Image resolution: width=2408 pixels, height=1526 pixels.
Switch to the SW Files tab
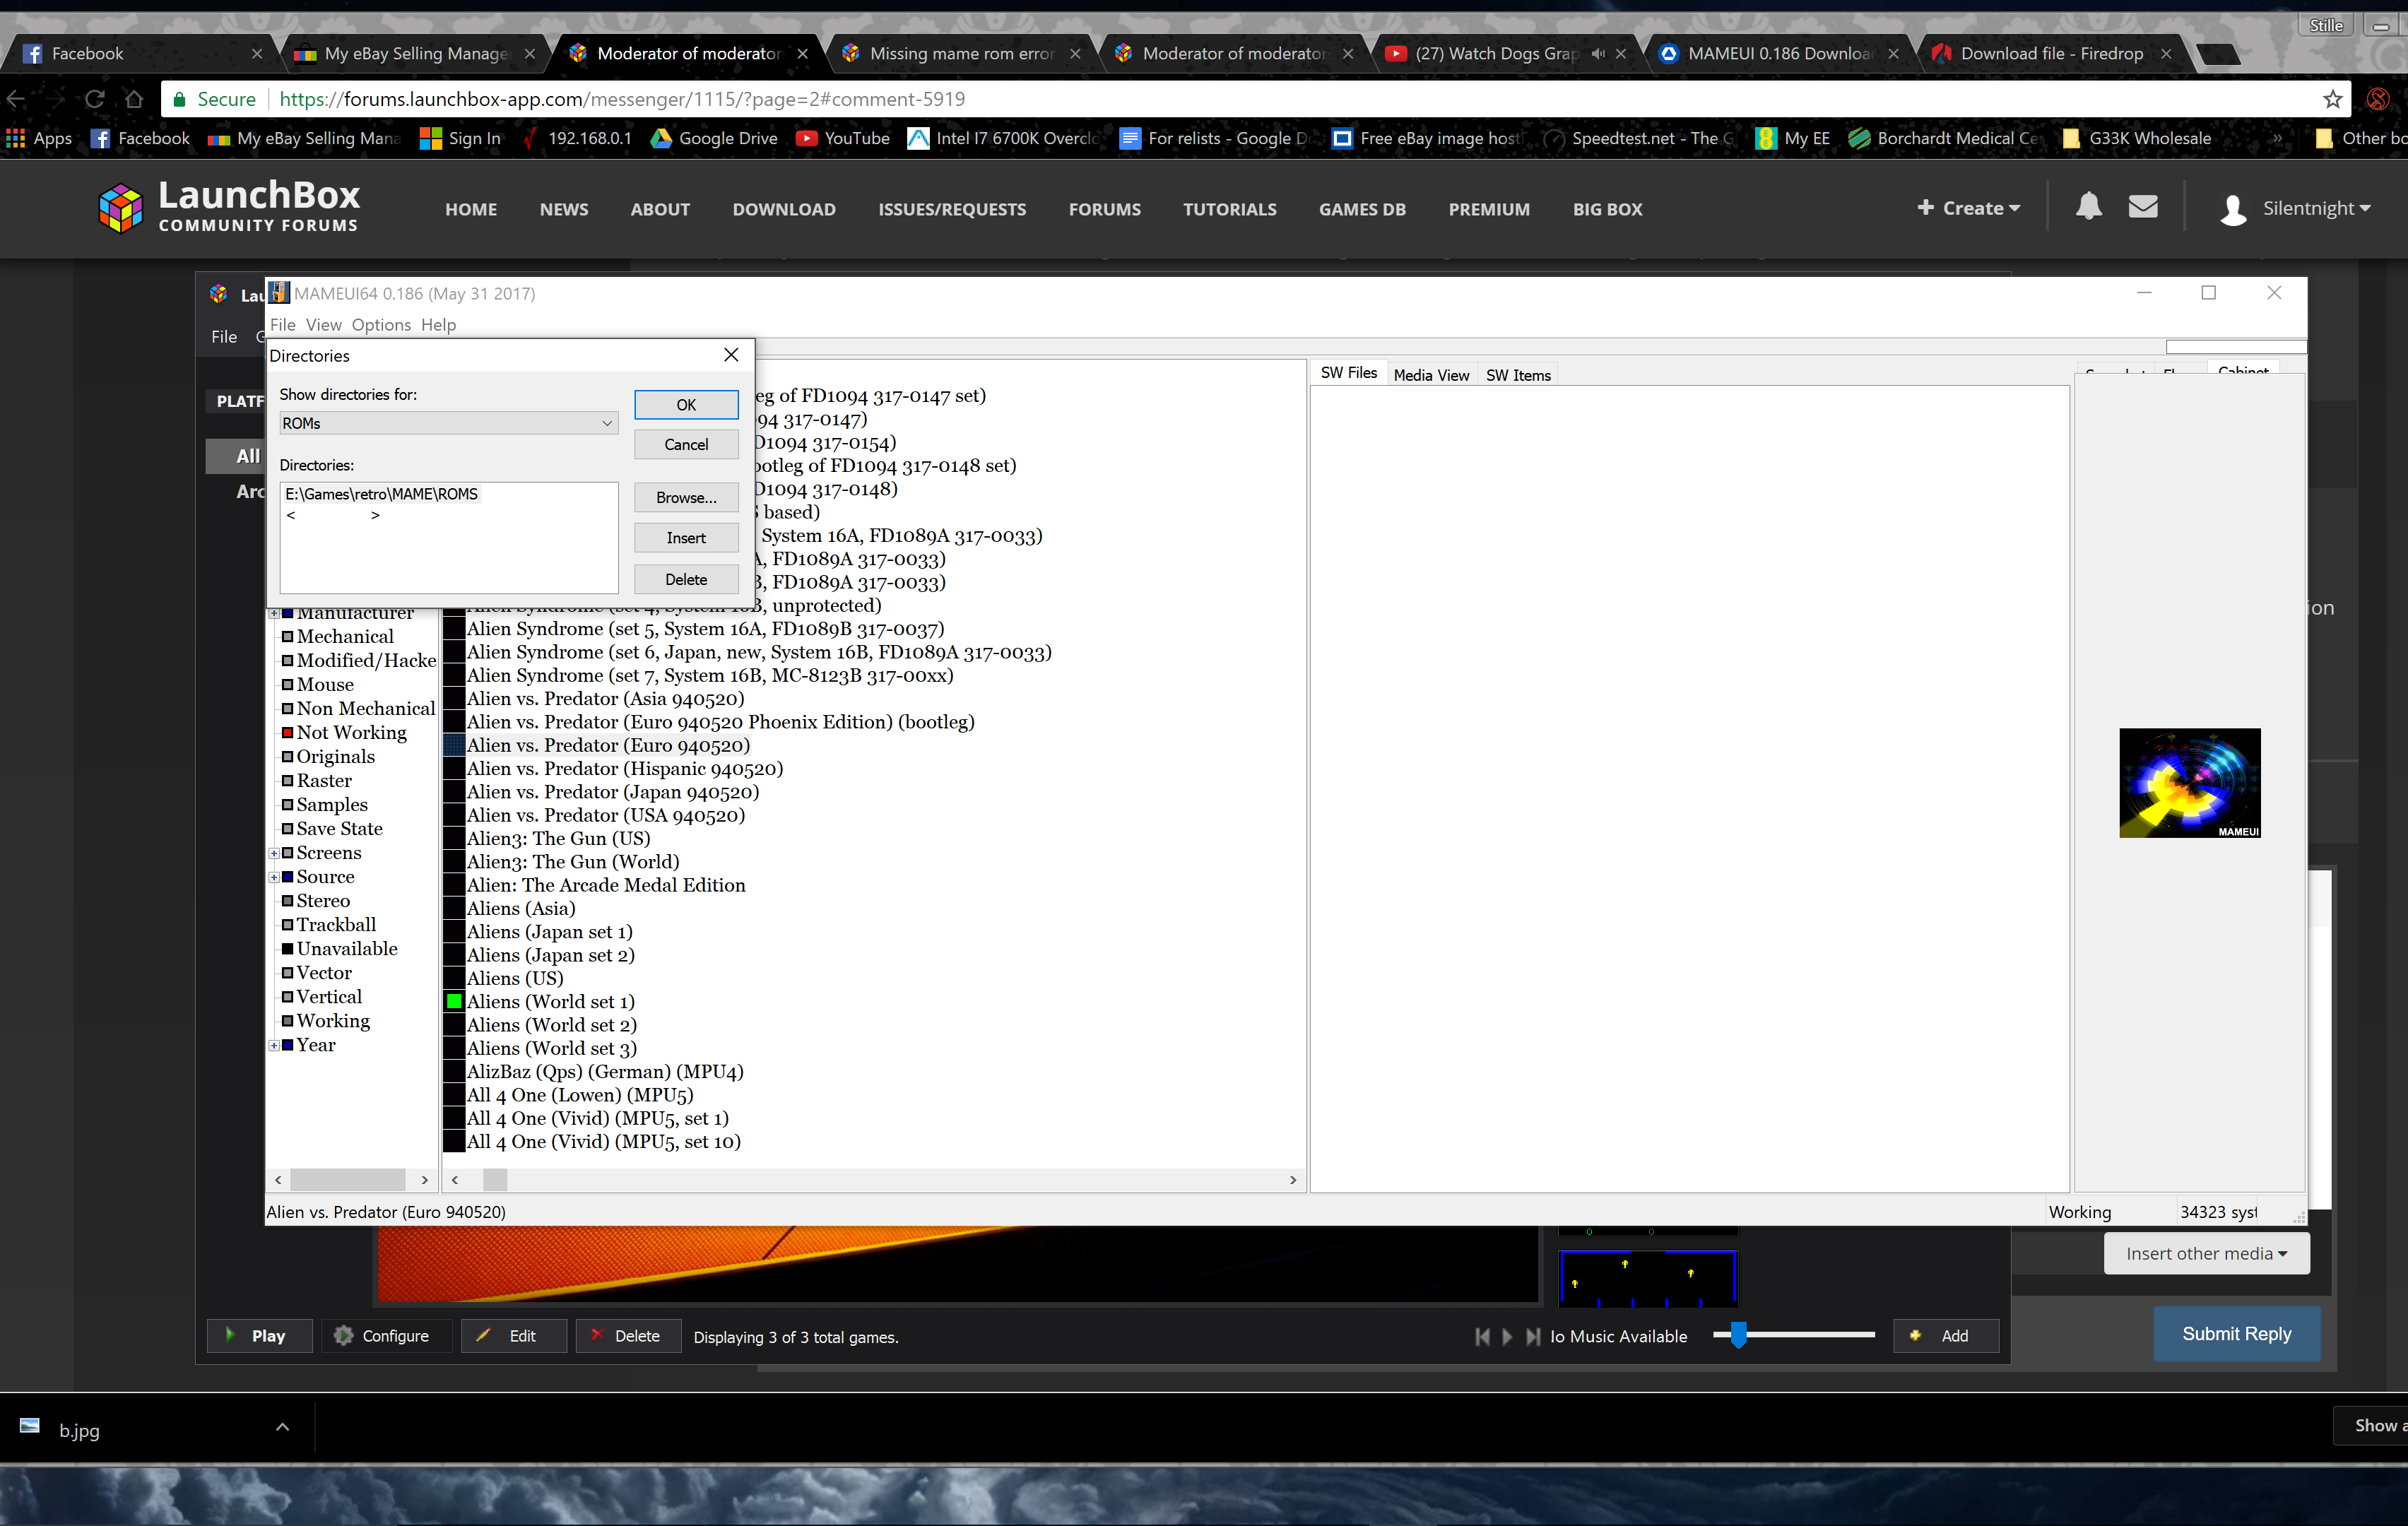click(1348, 373)
